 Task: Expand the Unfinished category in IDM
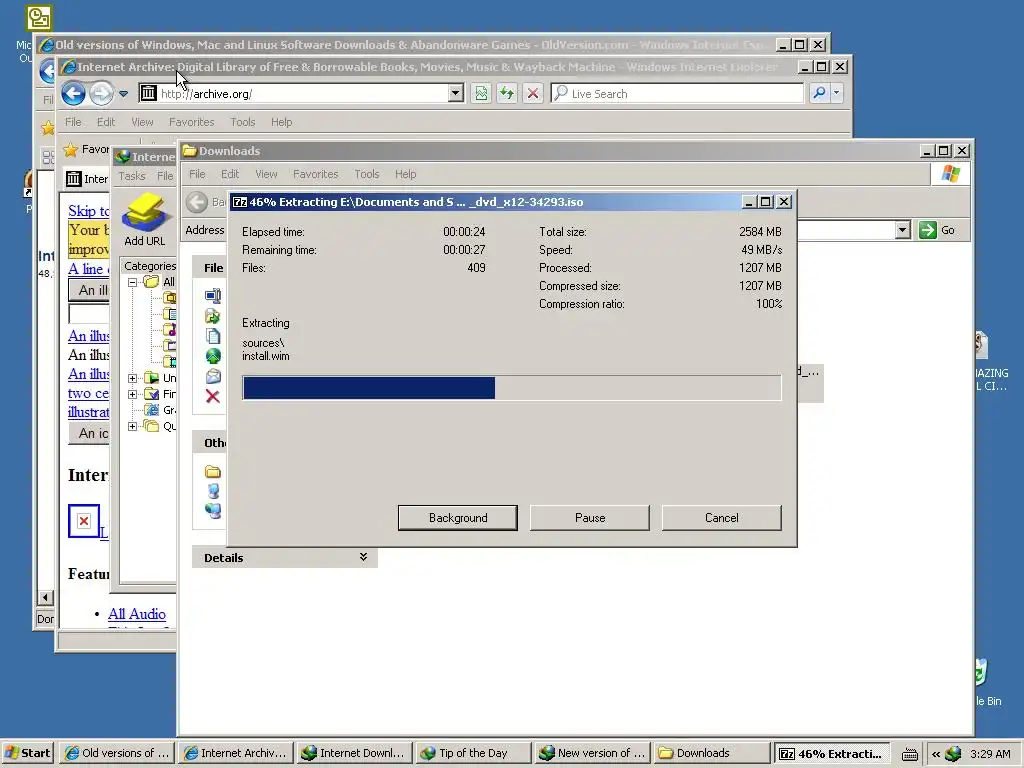[132, 378]
